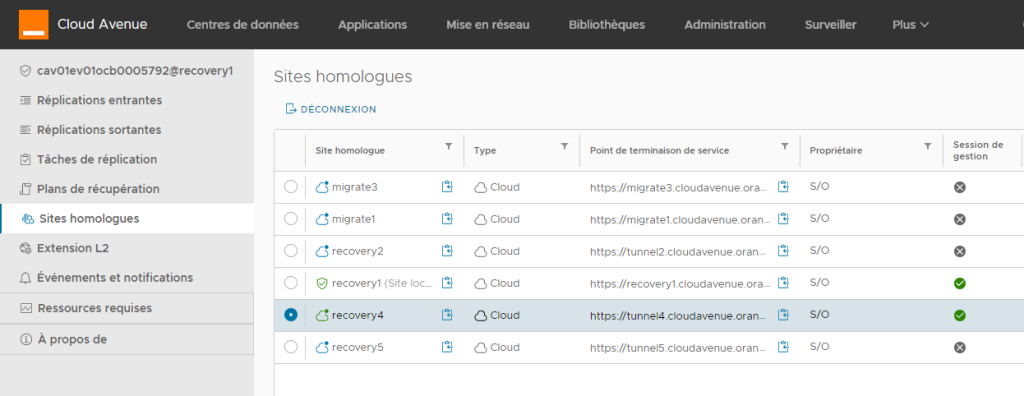Screen dimensions: 1024x396
Task: Click the selected recovery4 radio button
Action: [x=291, y=314]
